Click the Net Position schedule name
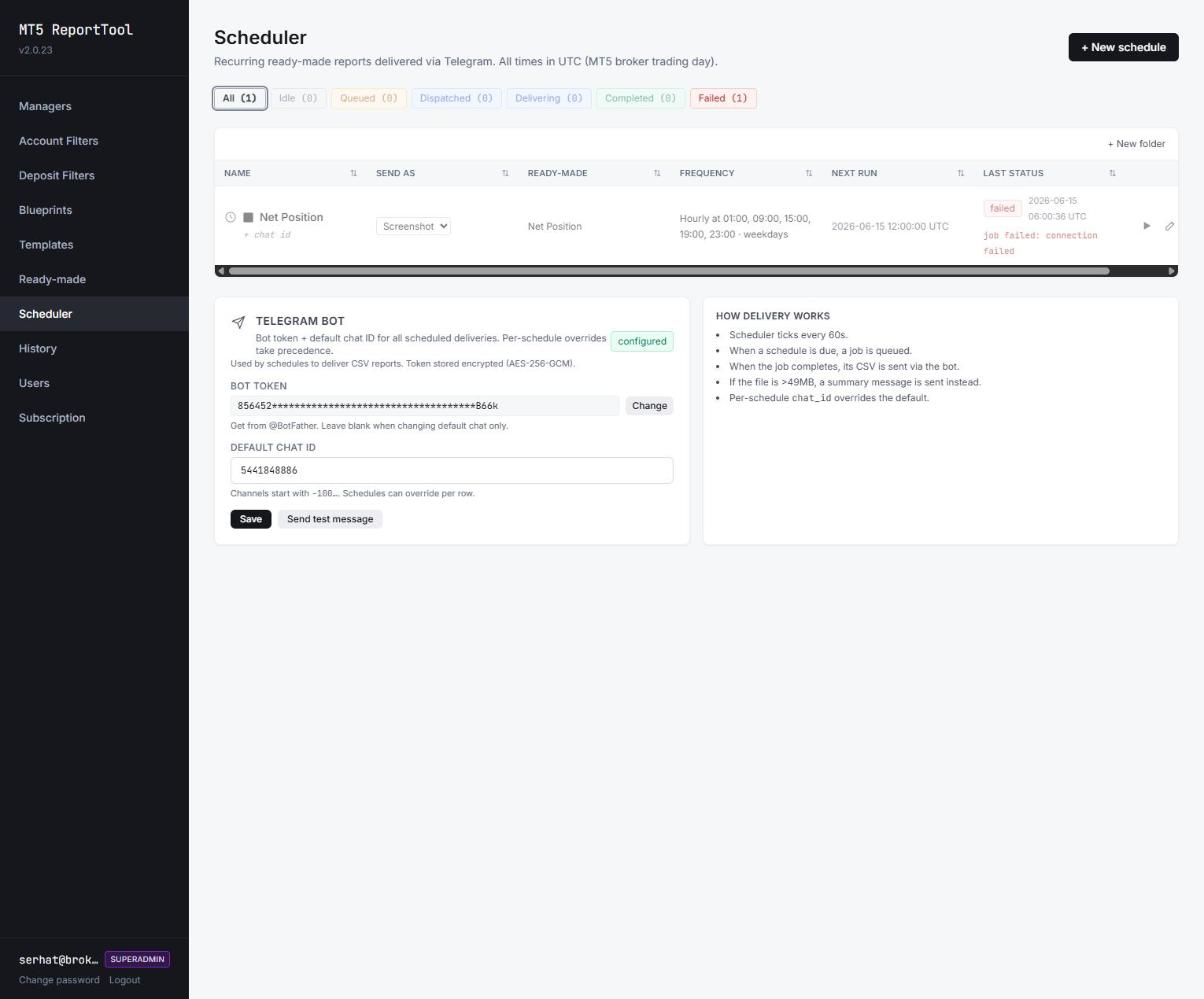This screenshot has width=1204, height=999. tap(291, 217)
